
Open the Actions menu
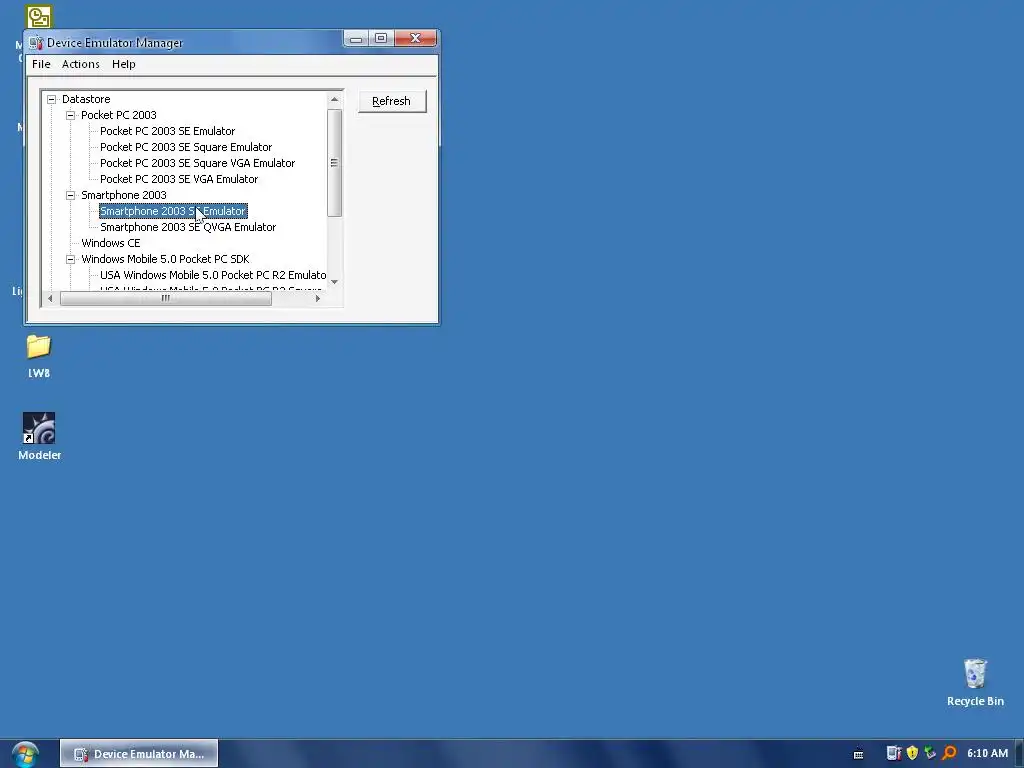click(x=80, y=64)
